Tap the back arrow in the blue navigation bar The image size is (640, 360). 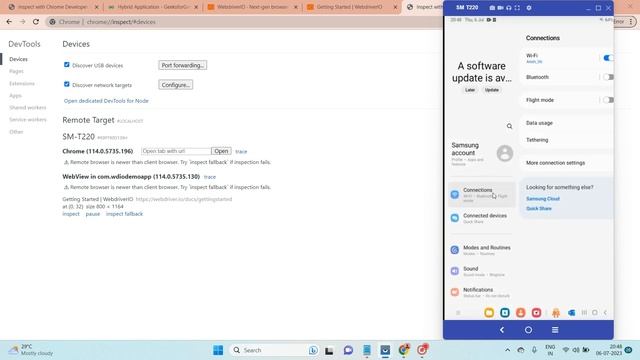(502, 330)
